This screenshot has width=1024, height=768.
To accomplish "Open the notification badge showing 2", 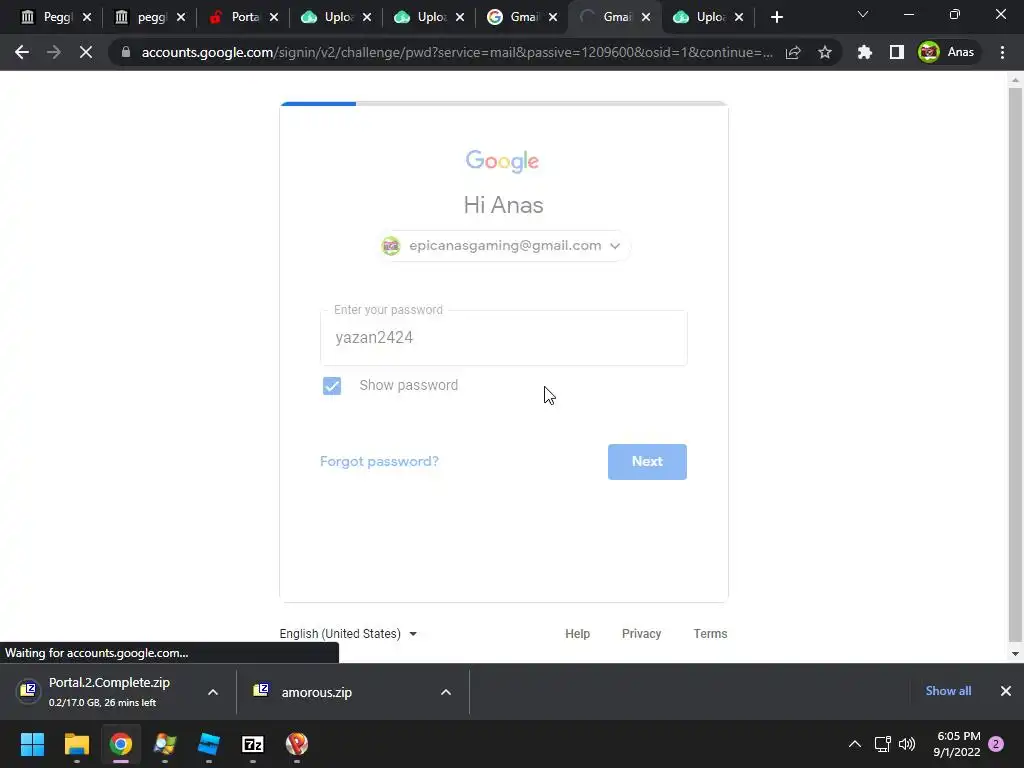I will [x=997, y=744].
